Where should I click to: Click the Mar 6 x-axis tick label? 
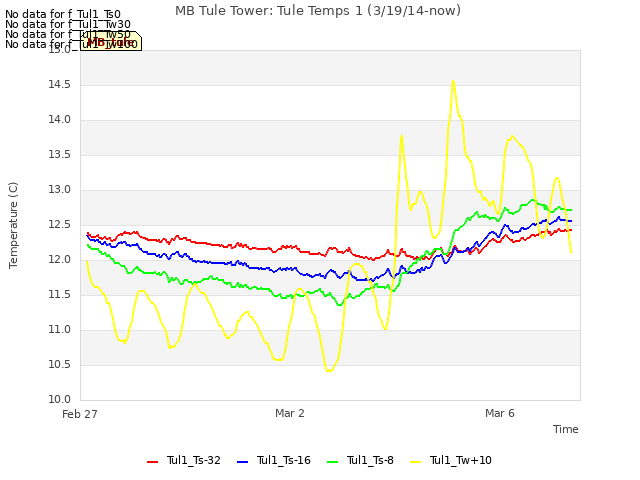[500, 413]
